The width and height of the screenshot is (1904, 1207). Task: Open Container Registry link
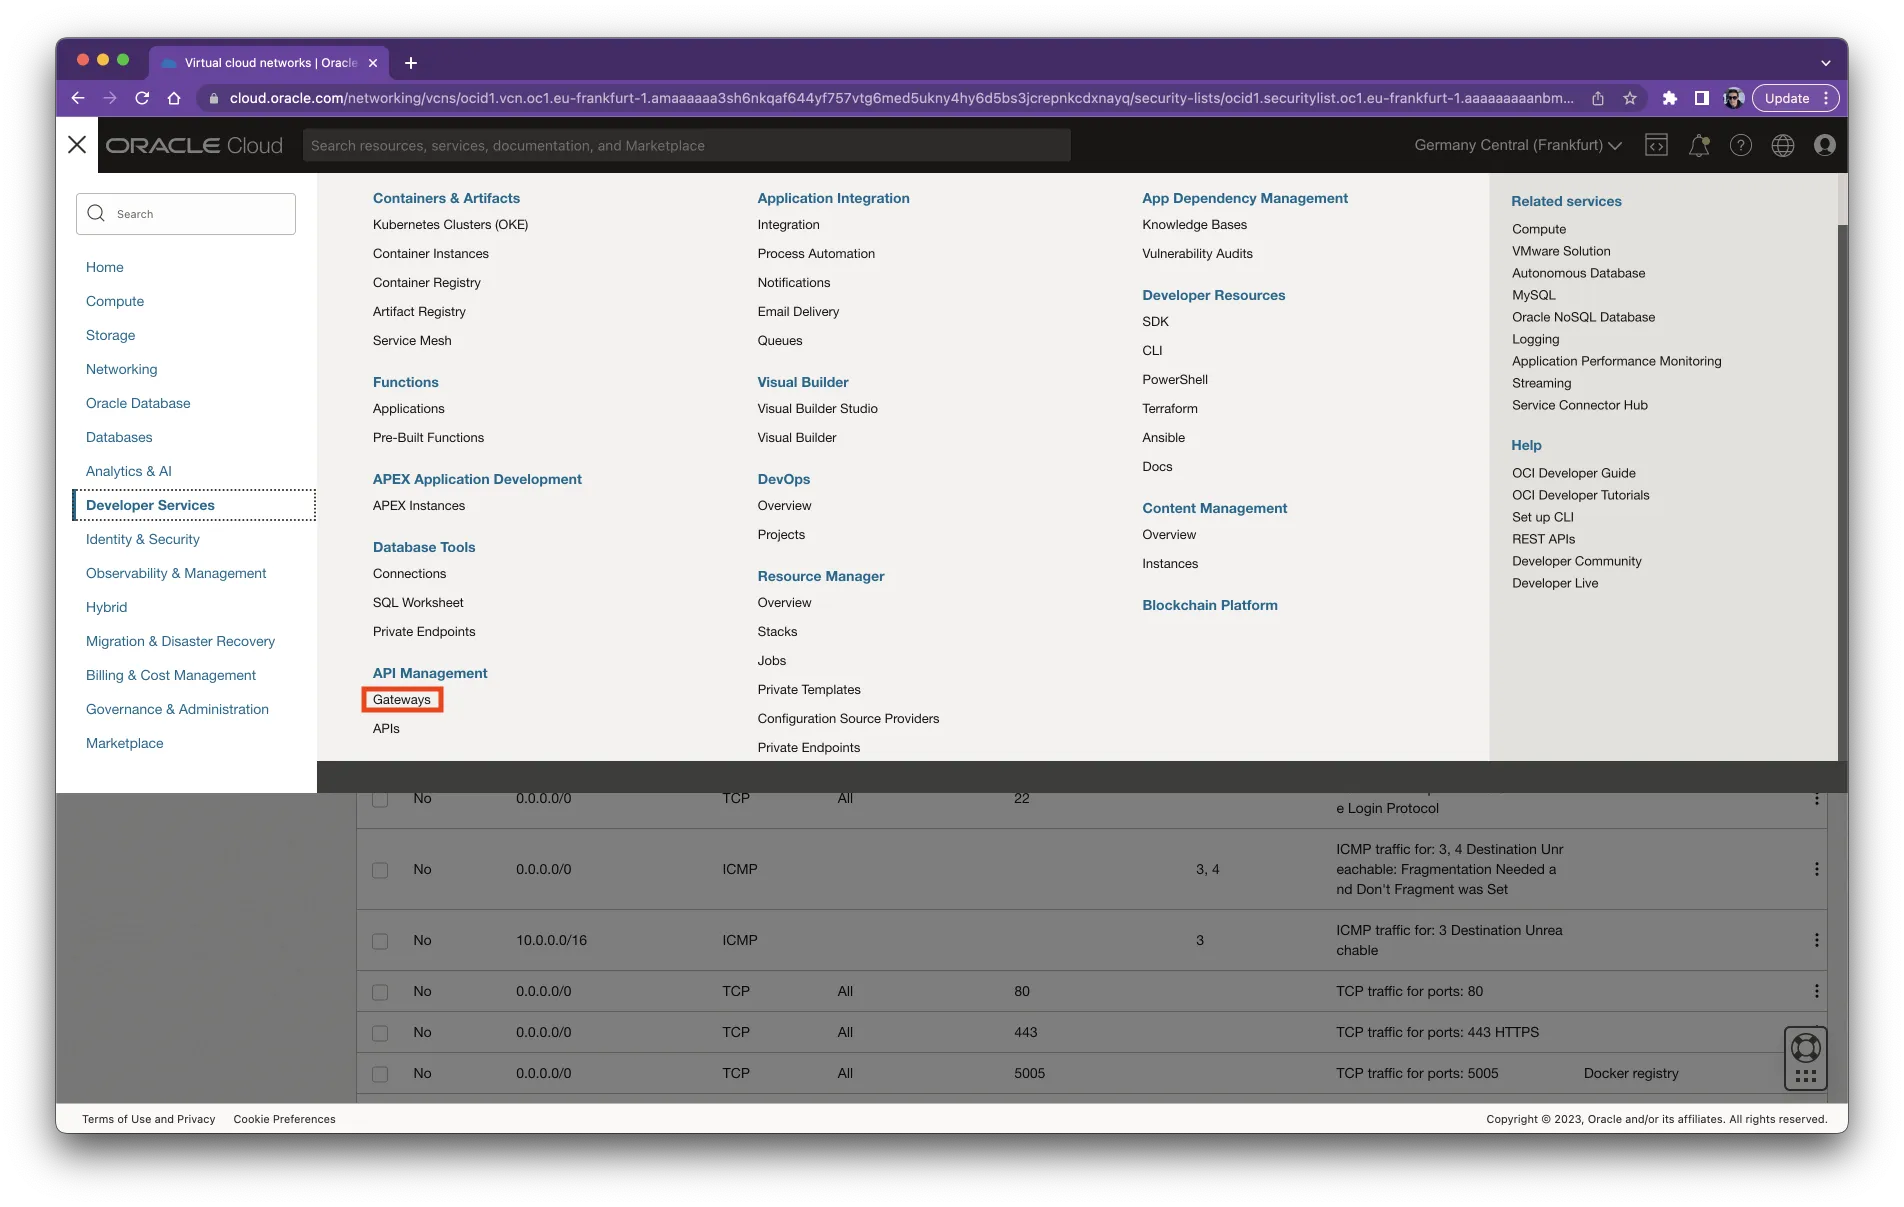click(x=427, y=282)
